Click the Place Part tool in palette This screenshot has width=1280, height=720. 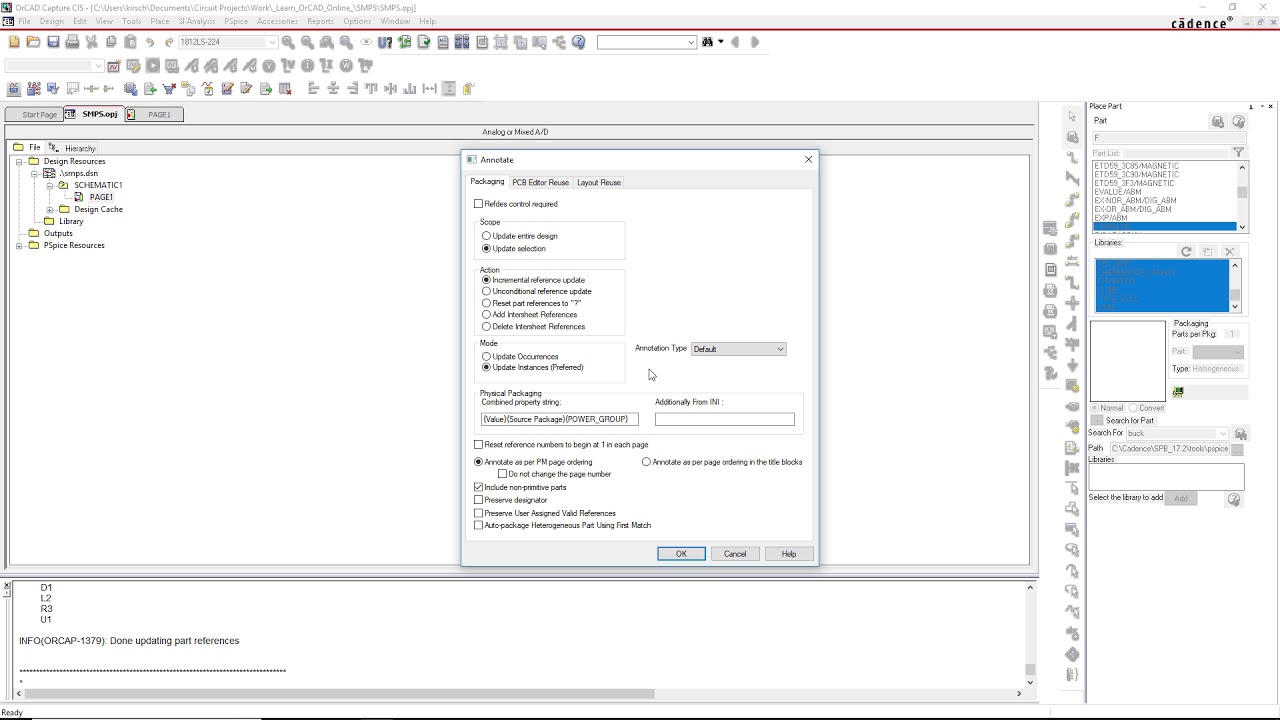click(1072, 137)
